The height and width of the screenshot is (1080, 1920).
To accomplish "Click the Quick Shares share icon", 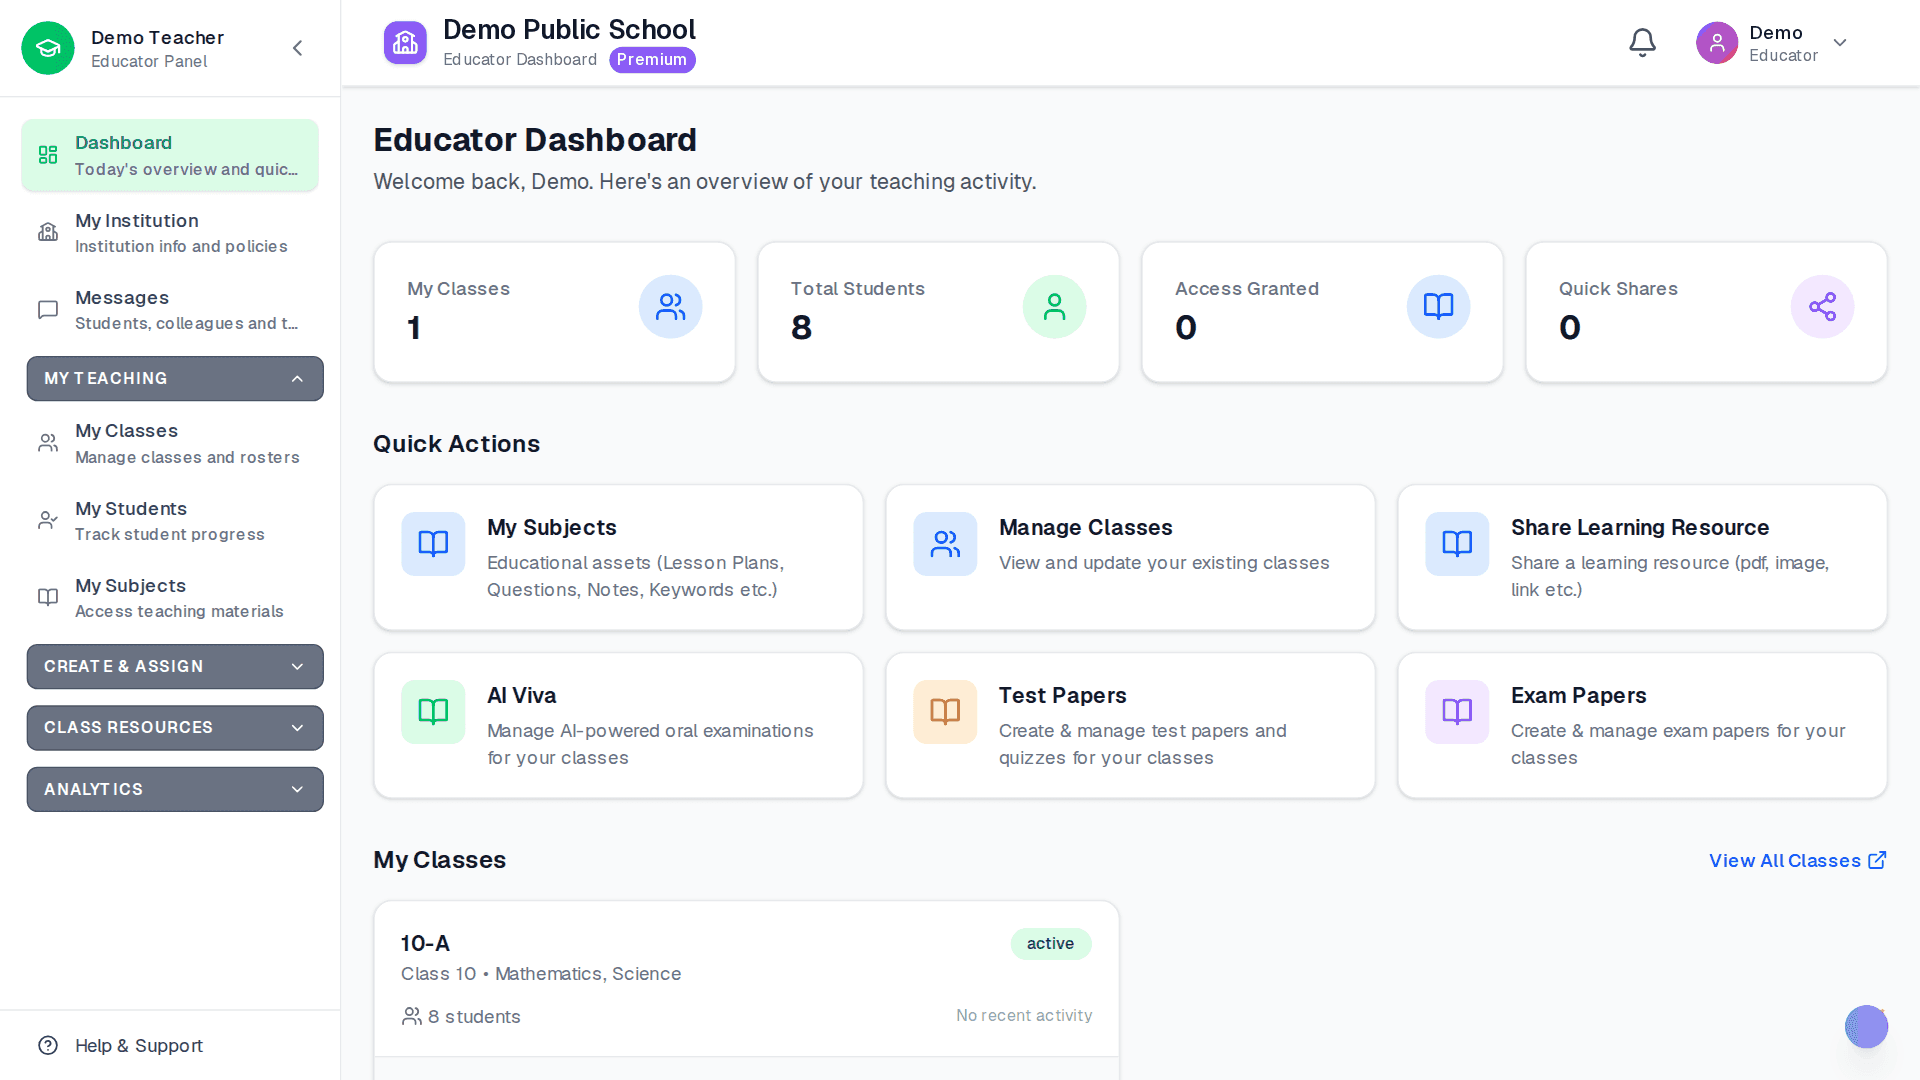I will tap(1822, 307).
